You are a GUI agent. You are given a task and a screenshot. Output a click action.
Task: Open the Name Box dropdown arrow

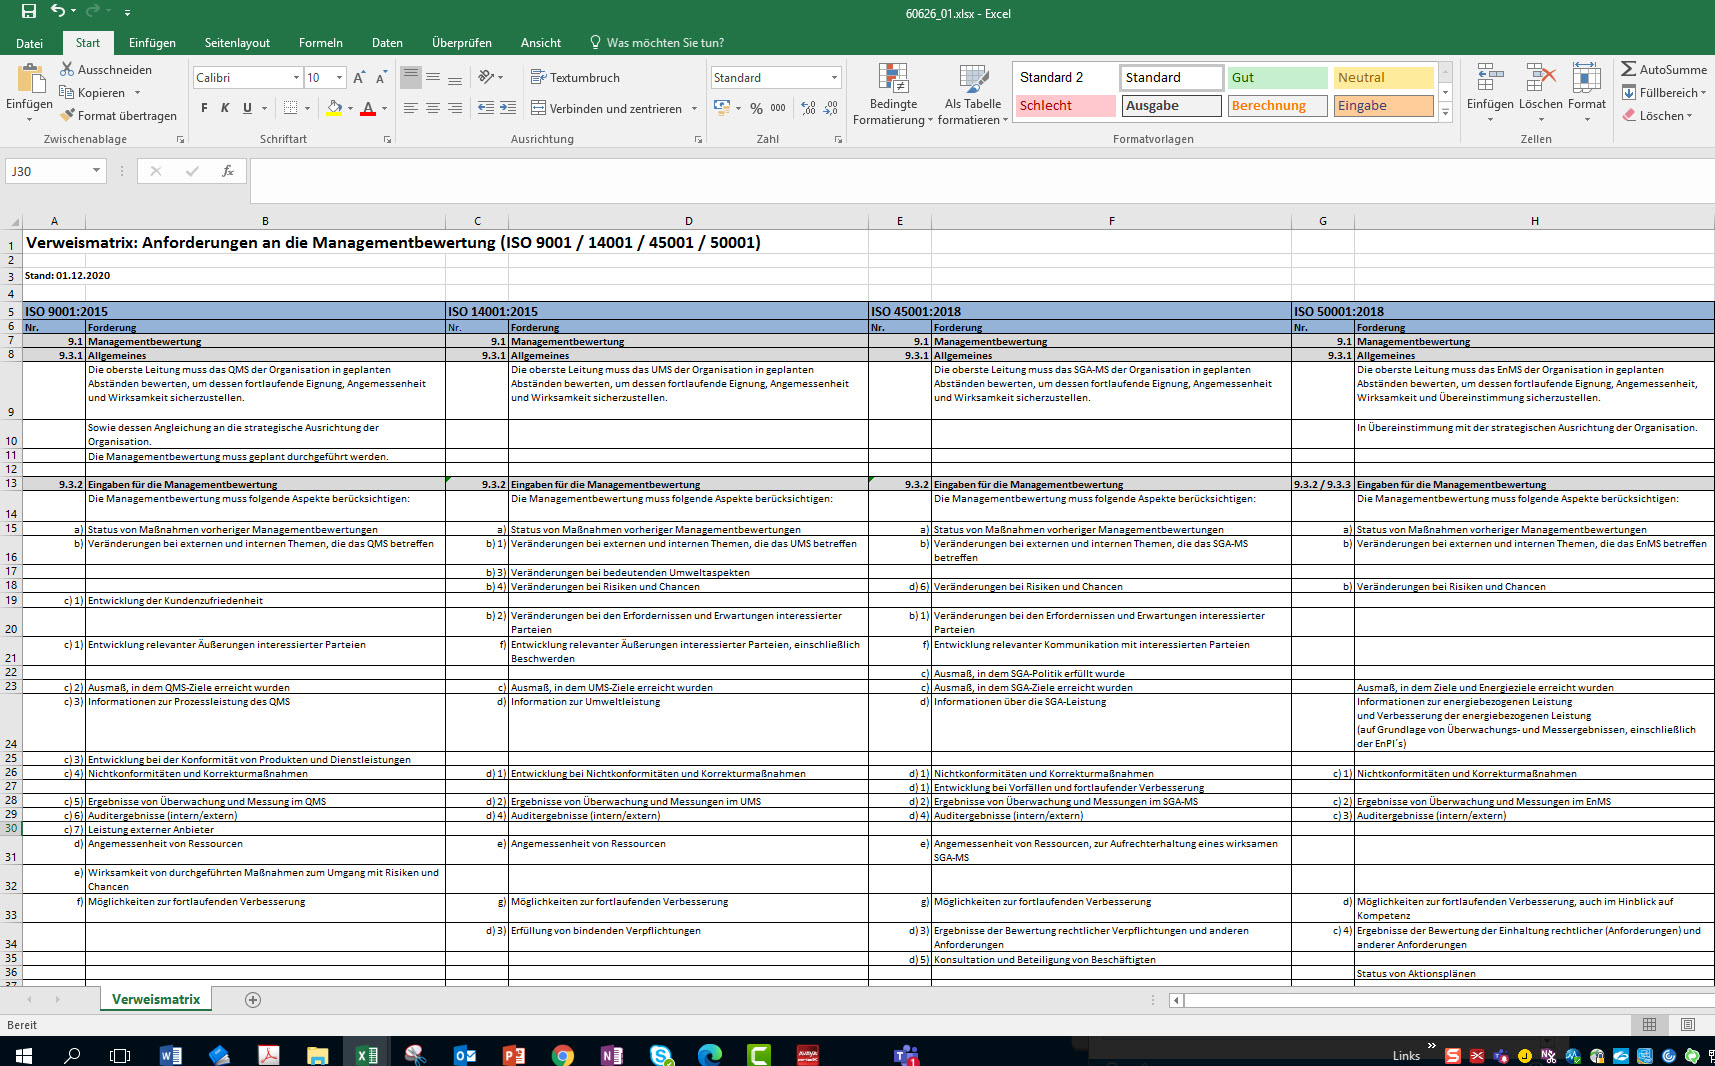coord(96,171)
